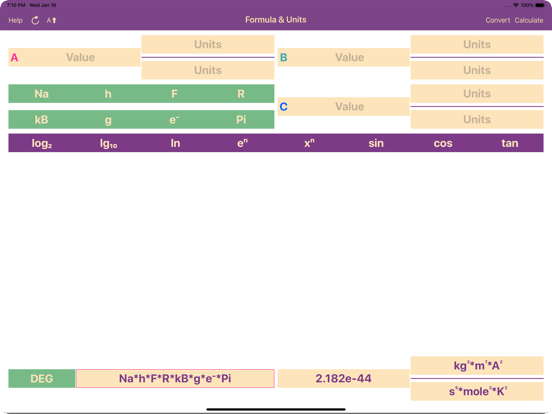Viewport: 552px width, 414px height.
Task: Select variable C numerator Units field
Action: pyautogui.click(x=477, y=94)
